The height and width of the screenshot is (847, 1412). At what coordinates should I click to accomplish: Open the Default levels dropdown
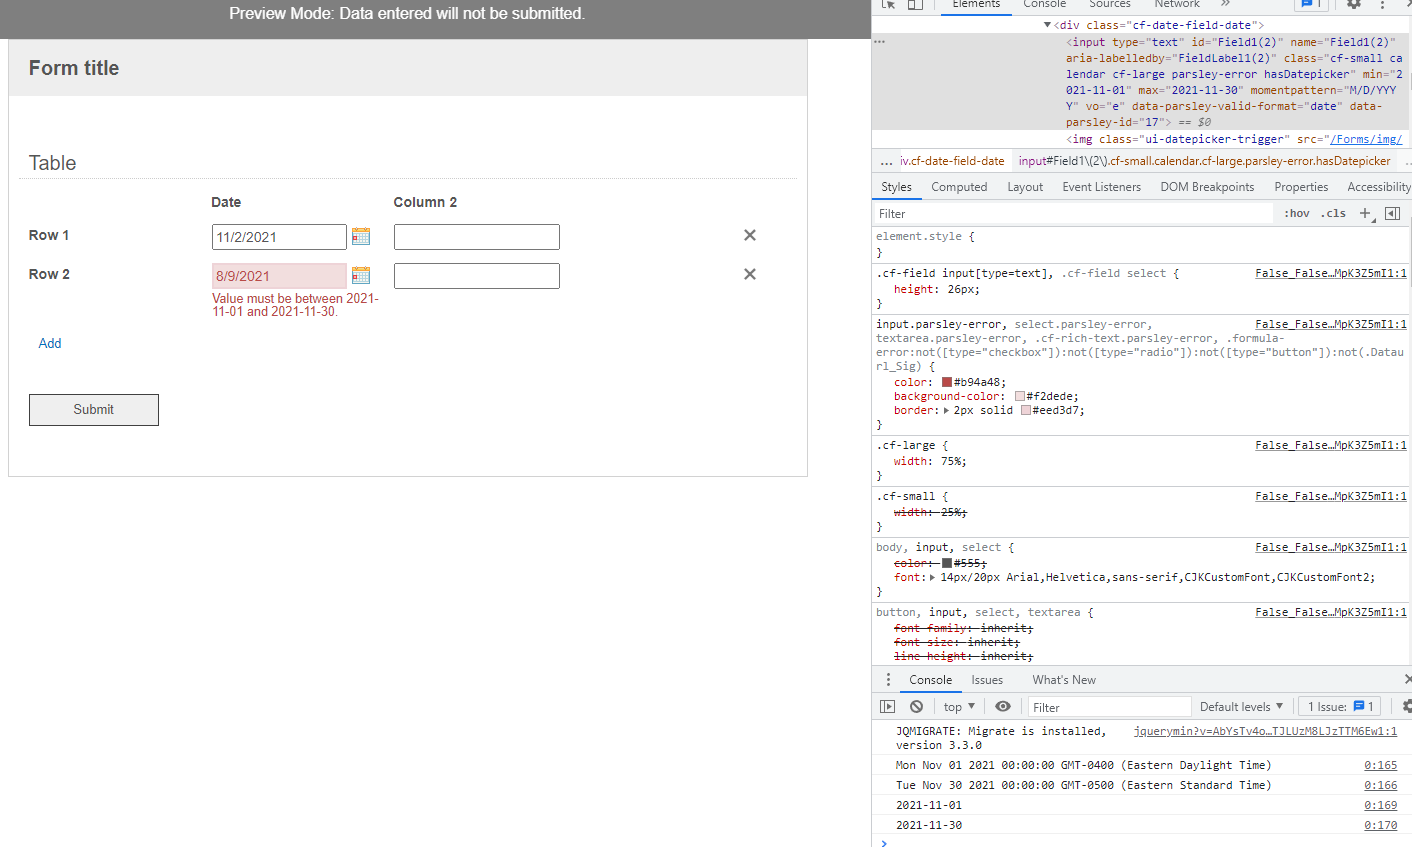click(1241, 706)
